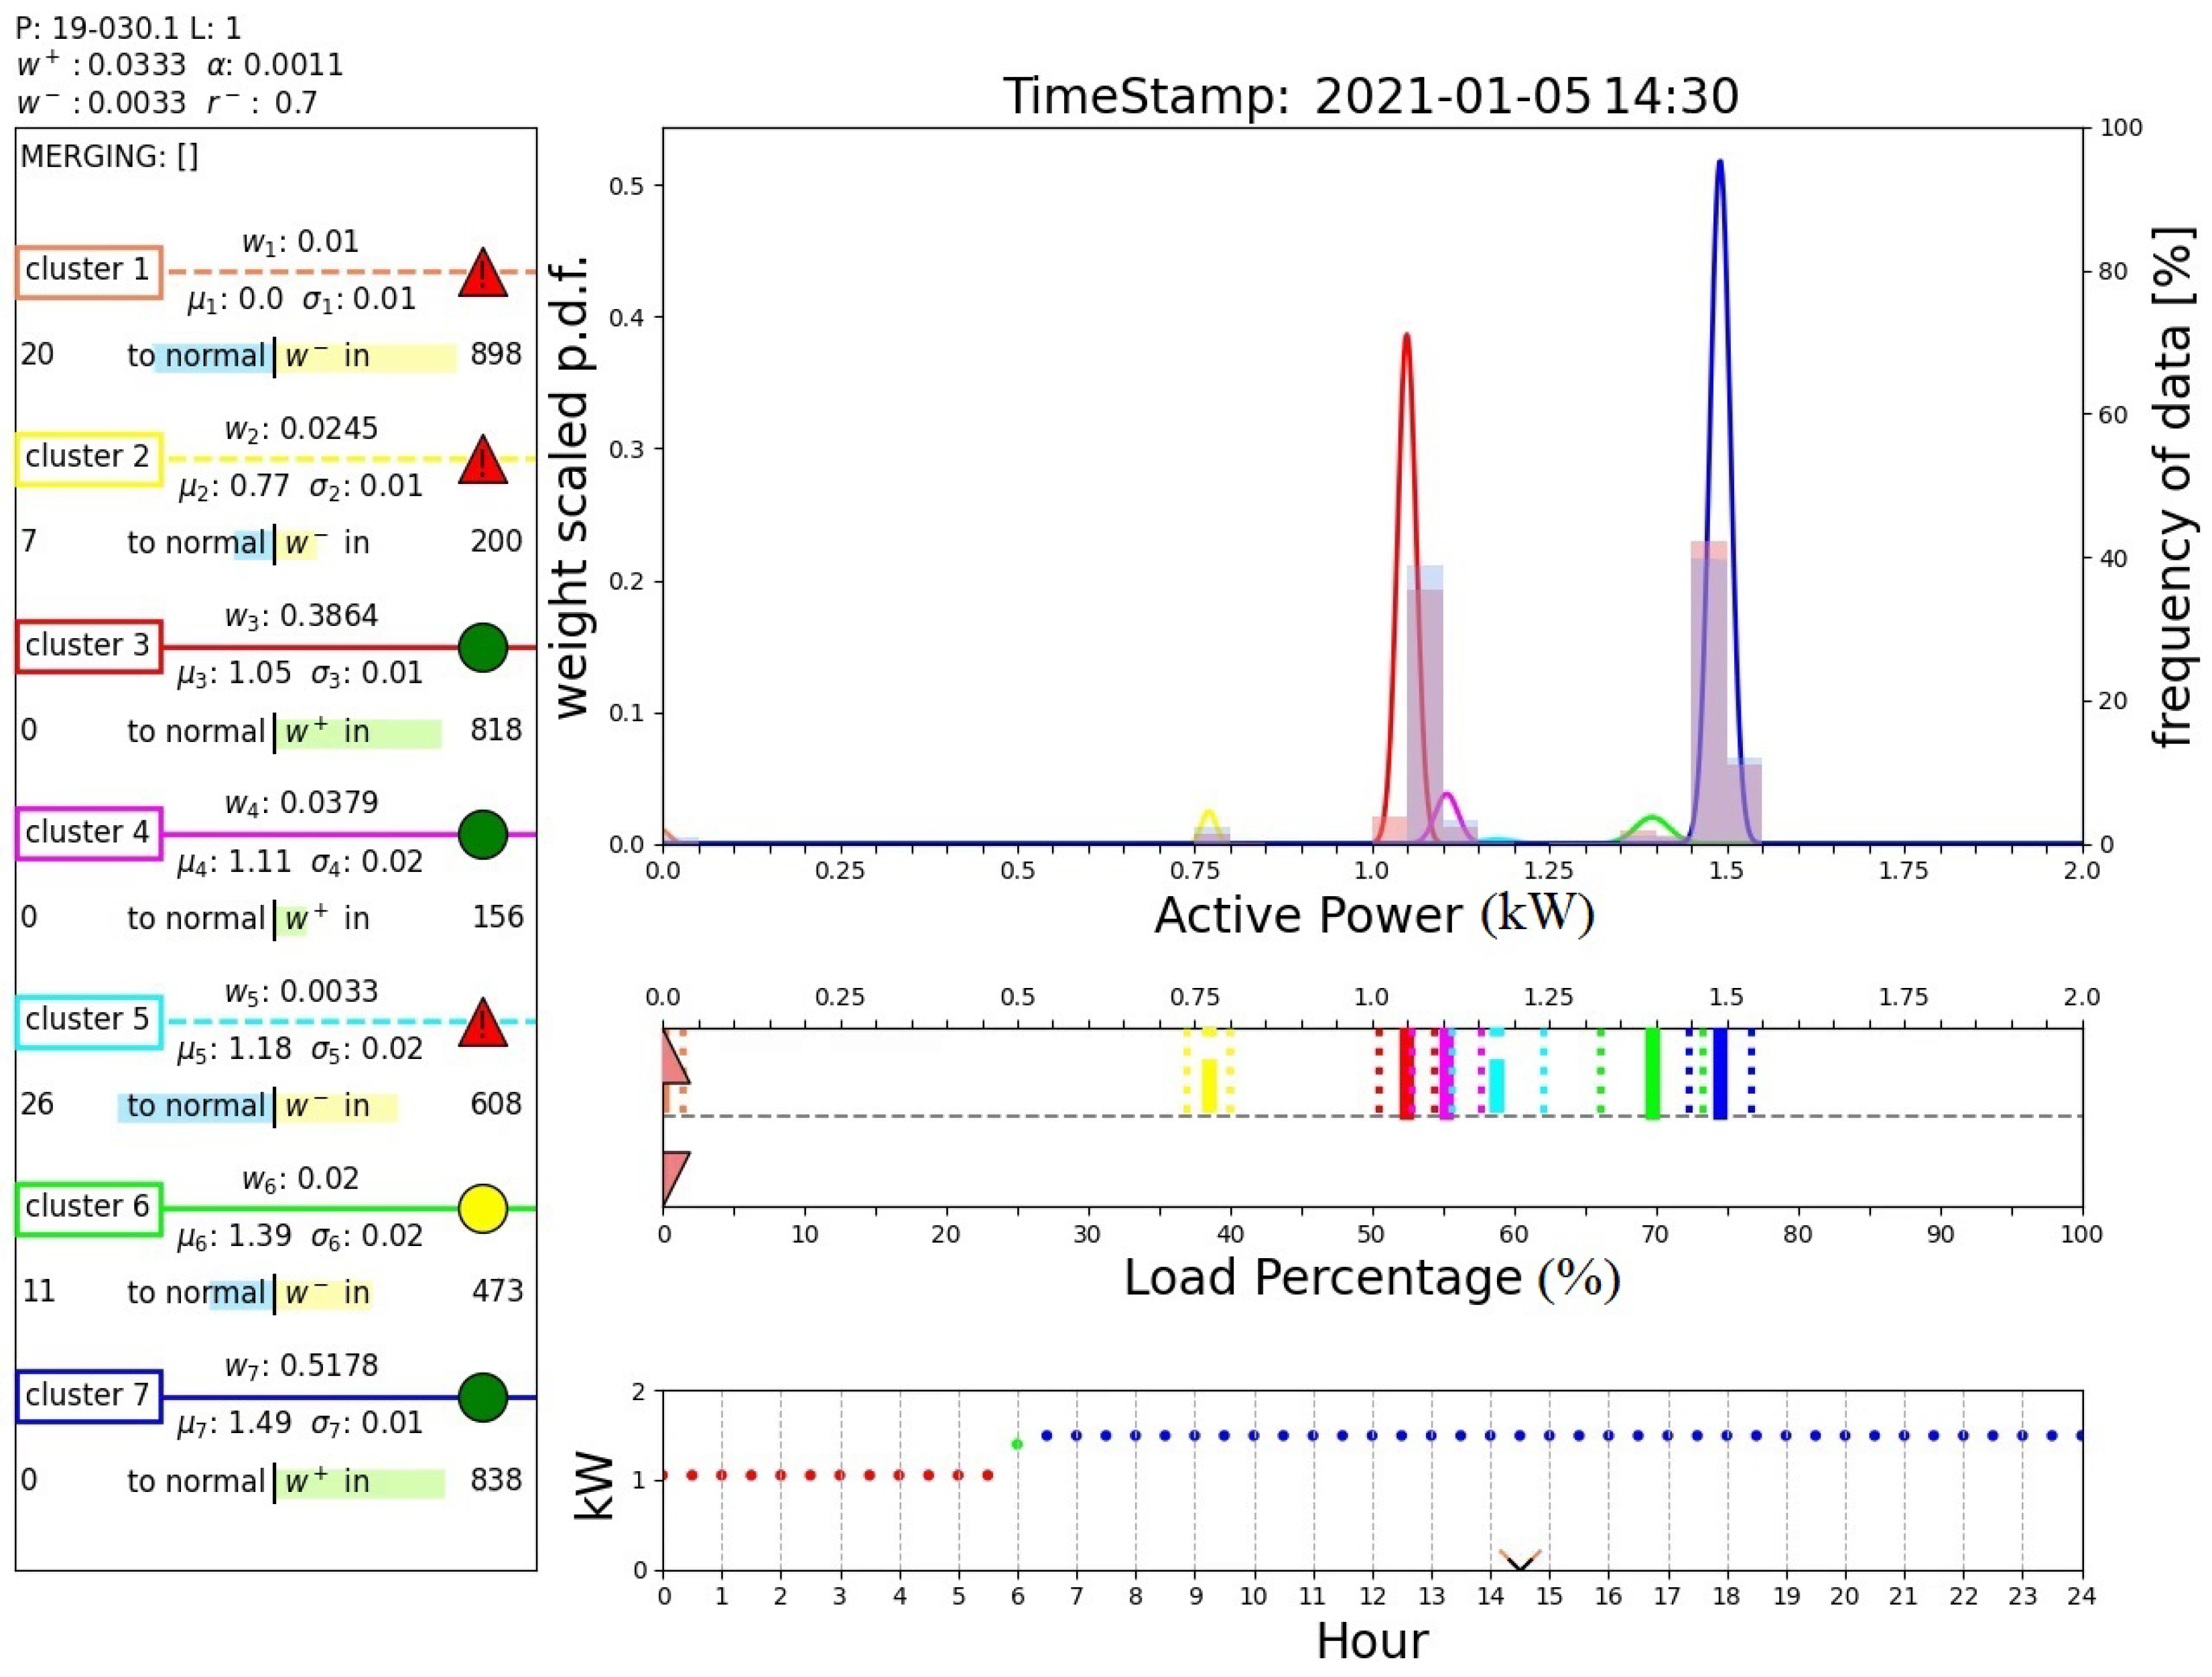
Task: Click the green dot at hour 6
Action: click(x=1017, y=1444)
